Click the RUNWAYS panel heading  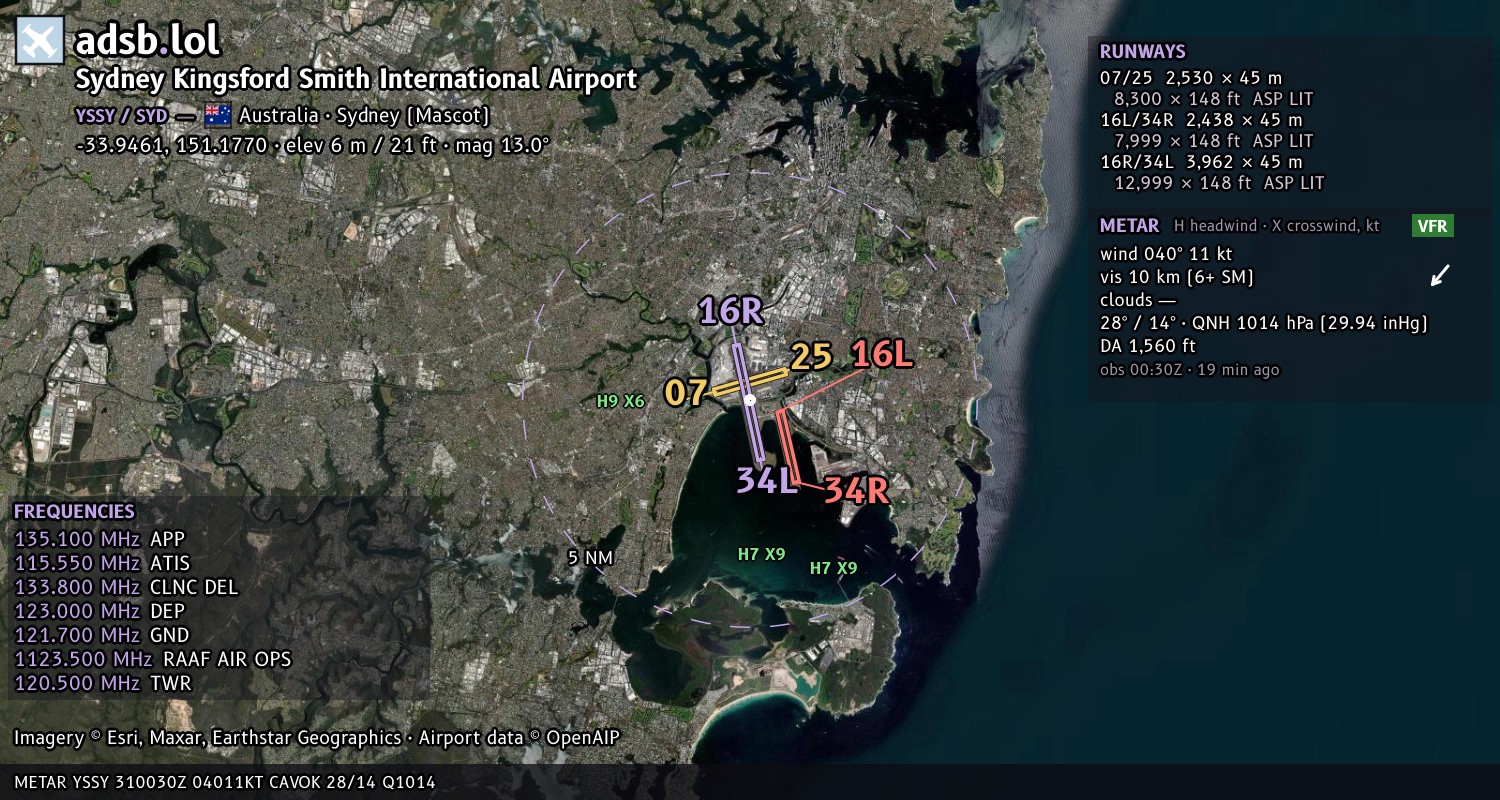click(x=1142, y=52)
